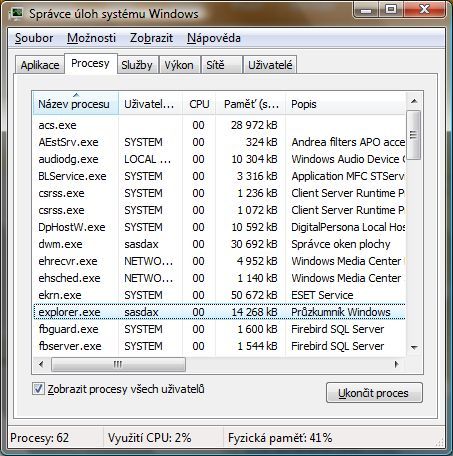Sort processes by CPU column header
The width and height of the screenshot is (453, 456).
tap(199, 104)
